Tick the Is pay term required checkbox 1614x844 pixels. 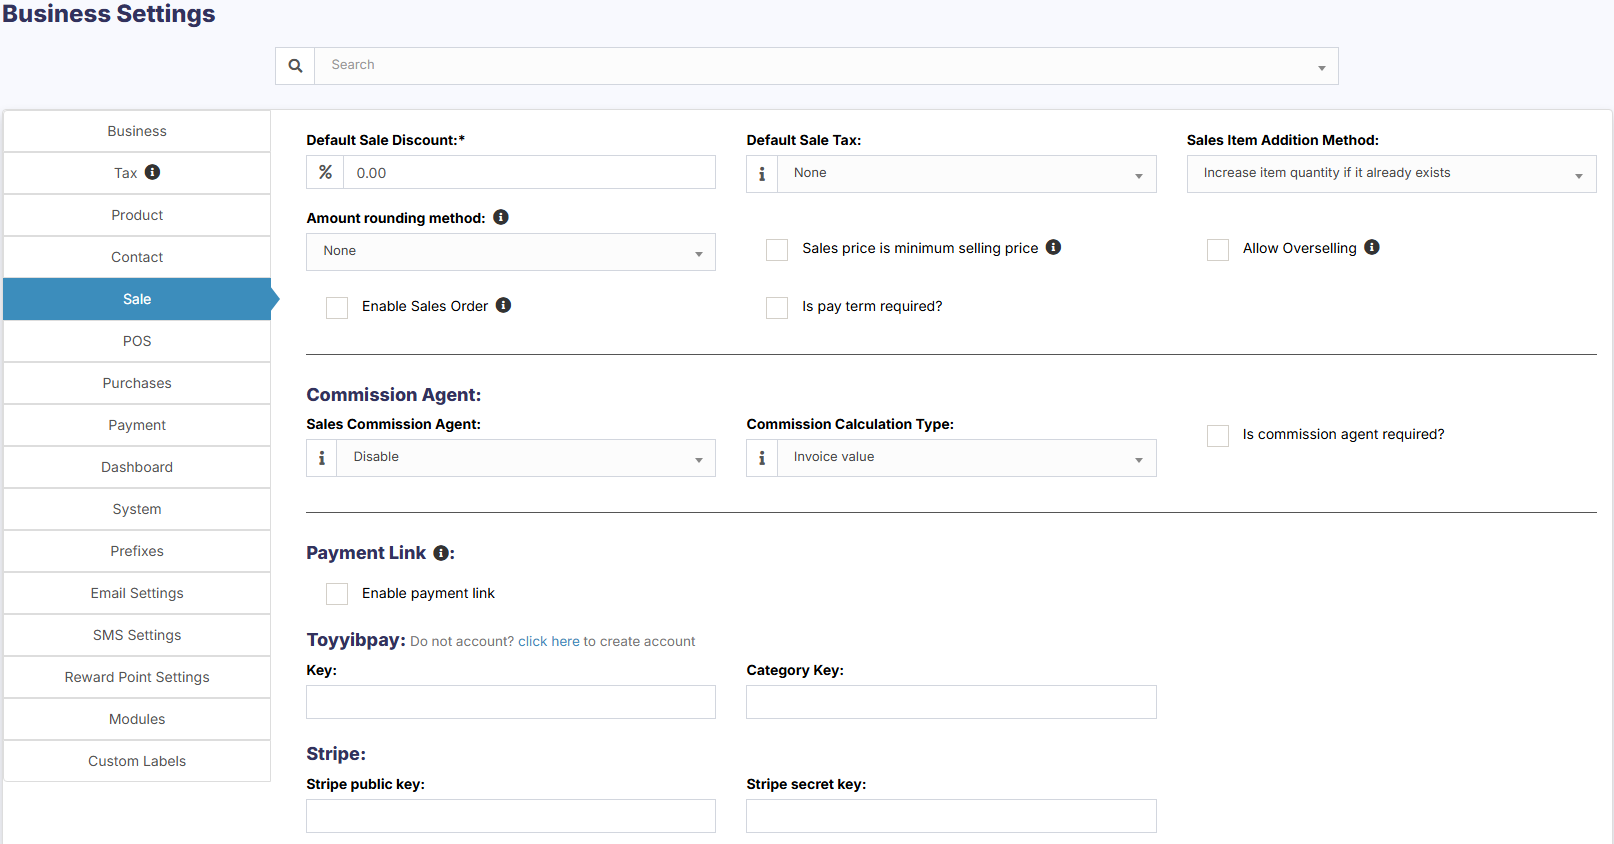coord(777,307)
